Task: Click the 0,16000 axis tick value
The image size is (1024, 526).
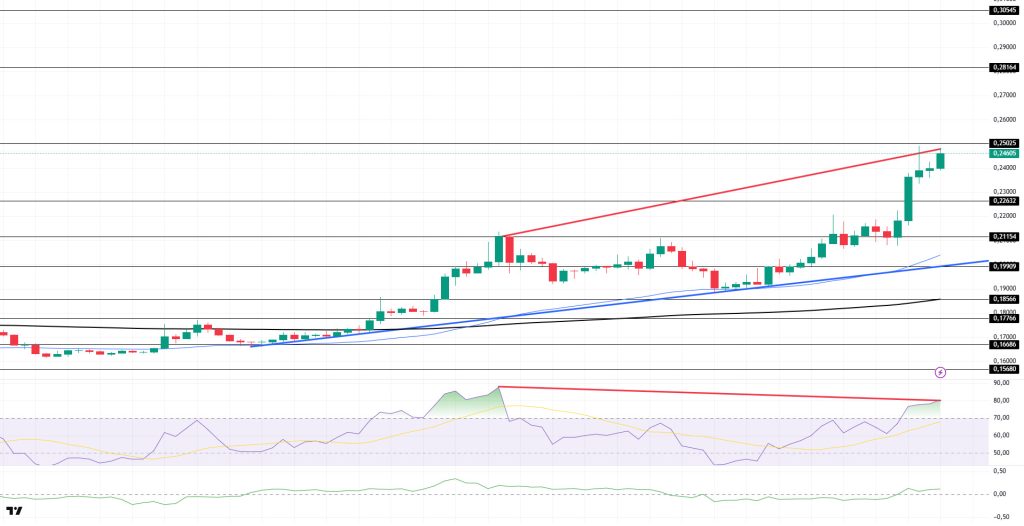Action: (x=1004, y=360)
